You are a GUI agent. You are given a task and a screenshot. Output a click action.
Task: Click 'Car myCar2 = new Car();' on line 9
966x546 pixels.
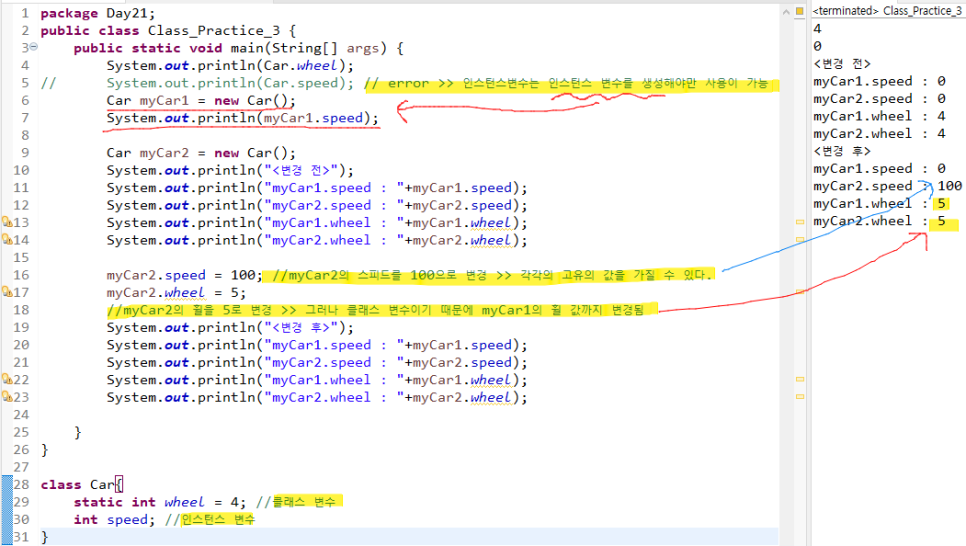pyautogui.click(x=201, y=153)
